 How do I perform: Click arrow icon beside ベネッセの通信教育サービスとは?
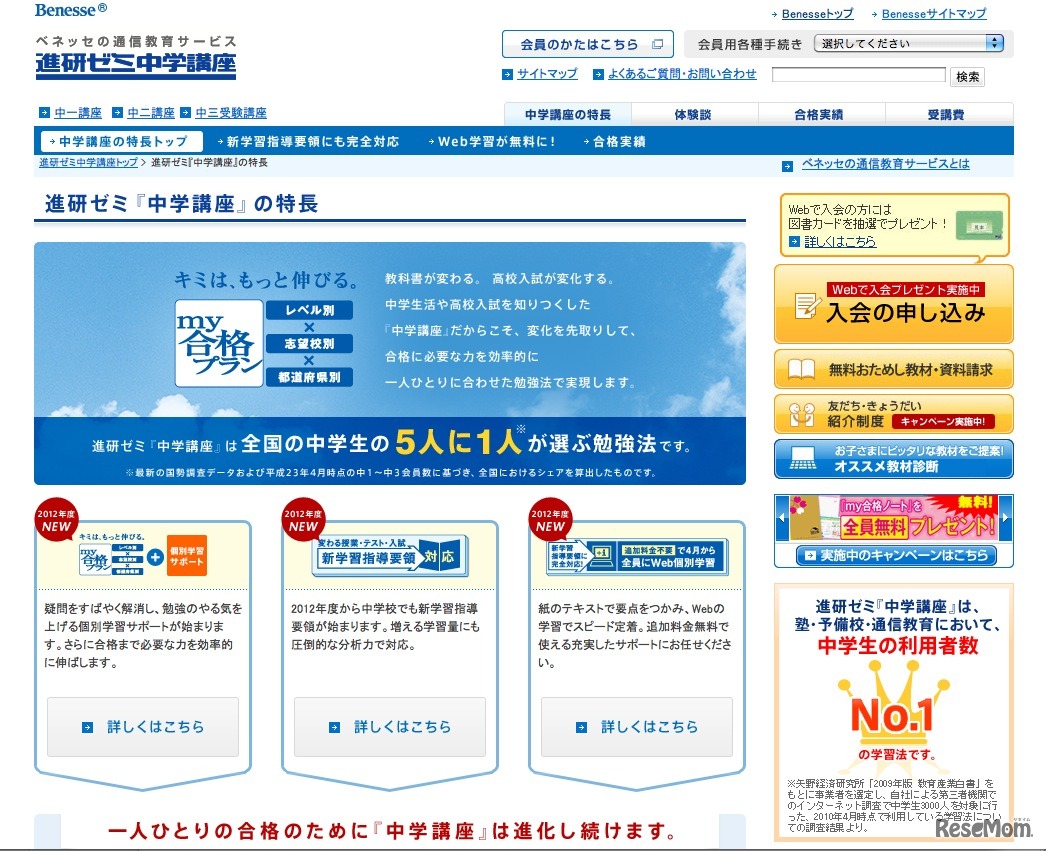pos(787,166)
